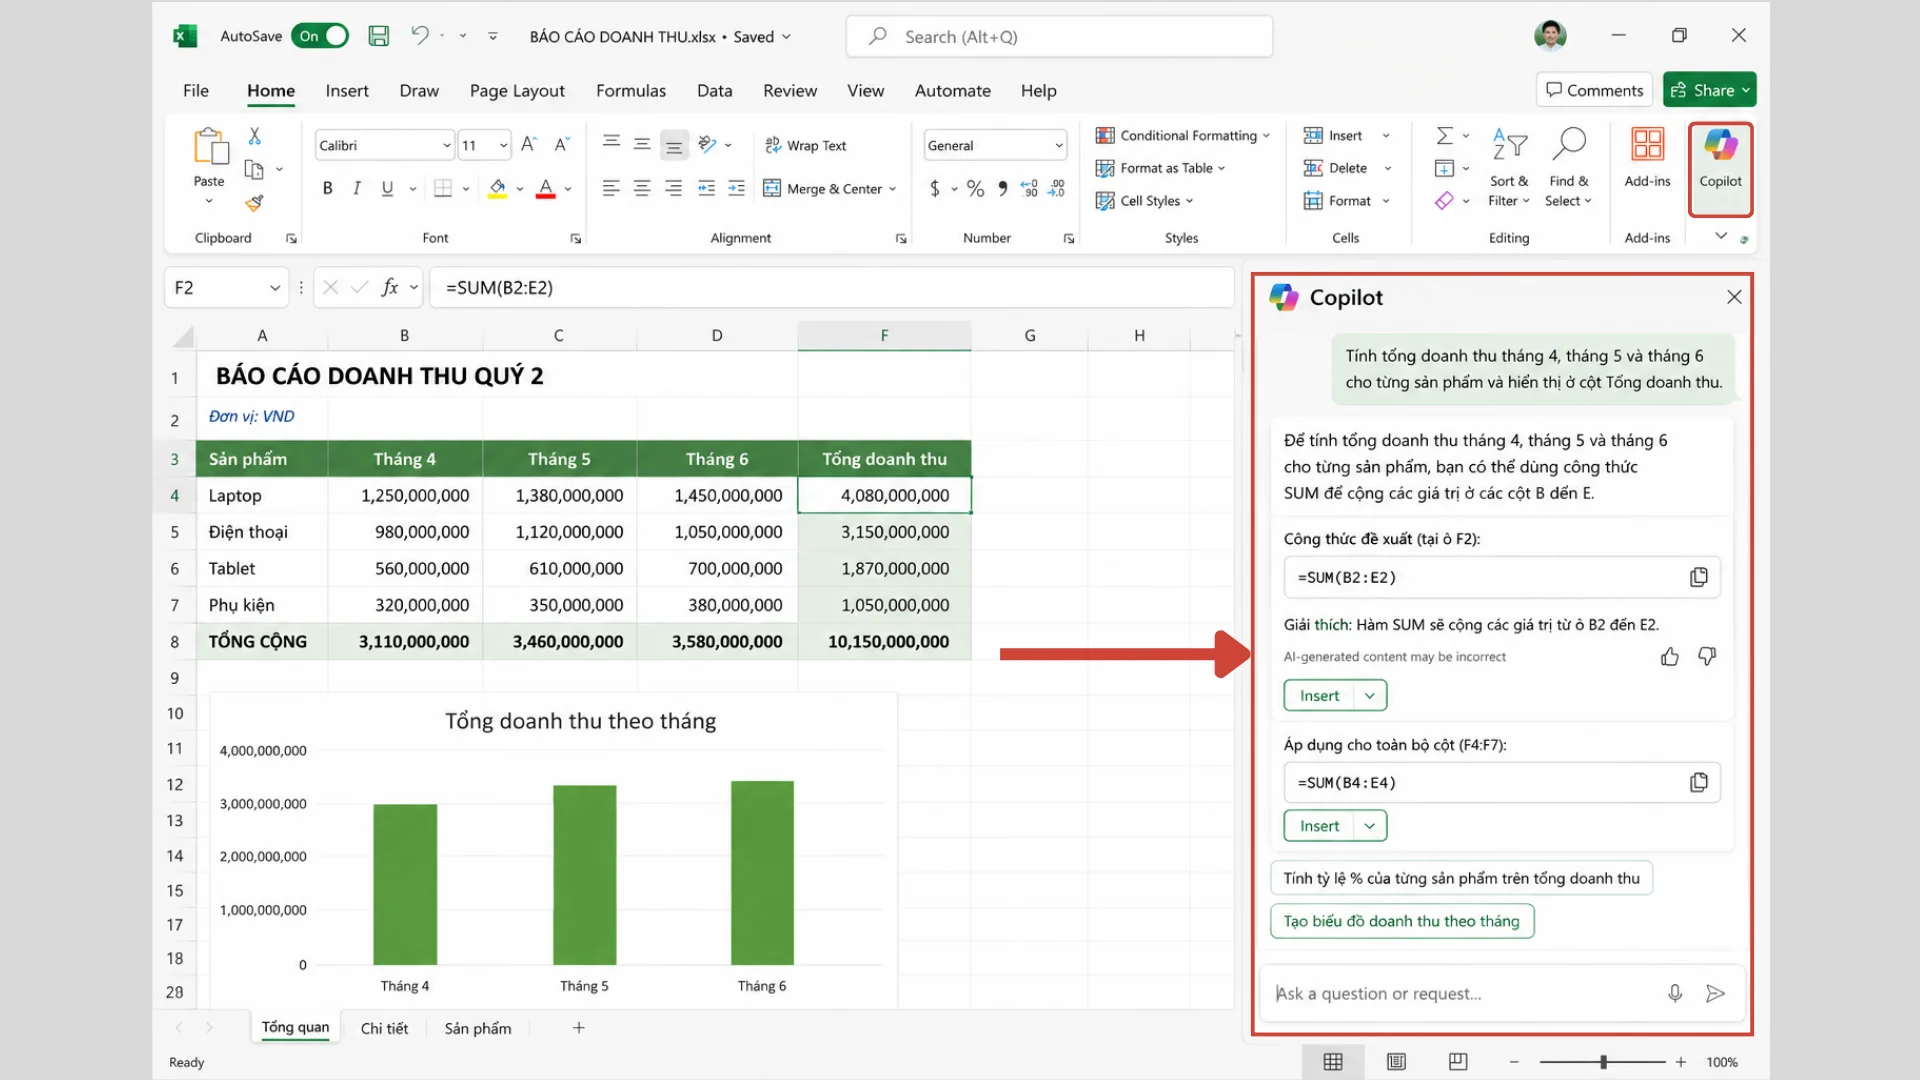
Task: Click the Fill Color bucket swatch
Action: coord(497,188)
